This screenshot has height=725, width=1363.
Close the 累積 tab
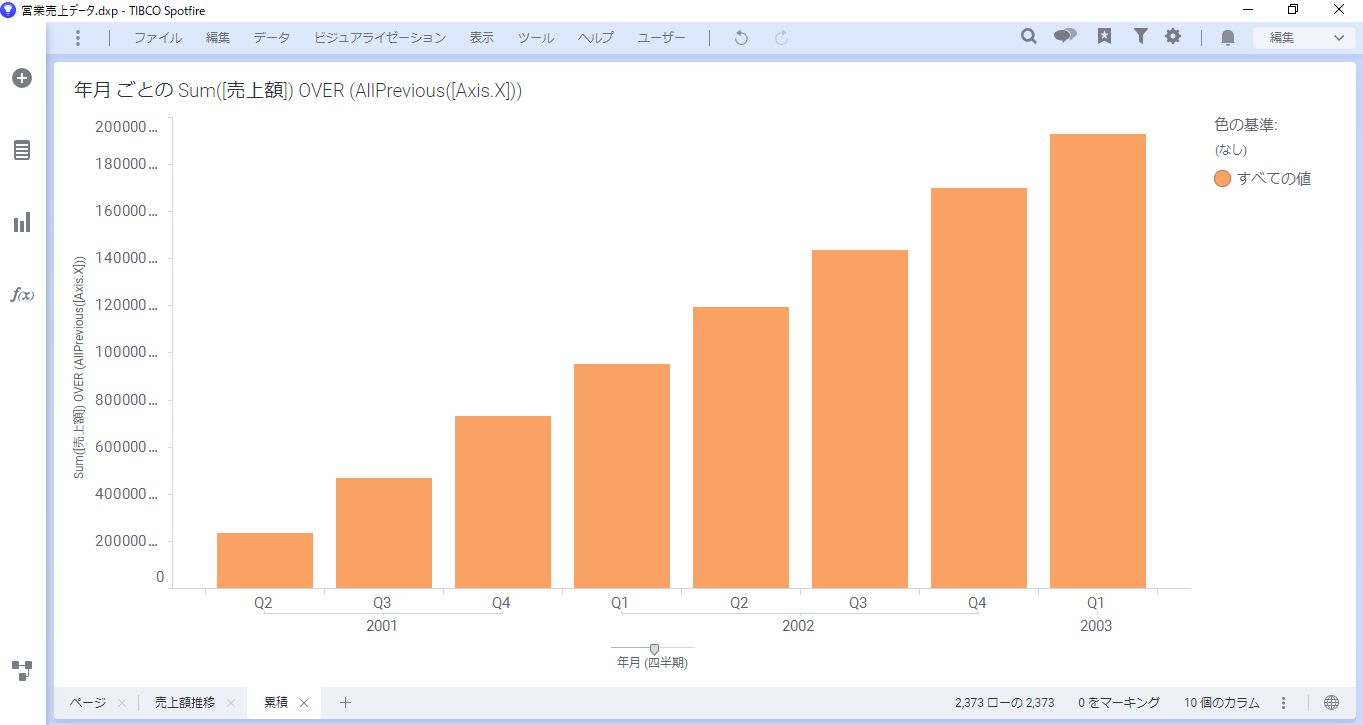pyautogui.click(x=304, y=703)
